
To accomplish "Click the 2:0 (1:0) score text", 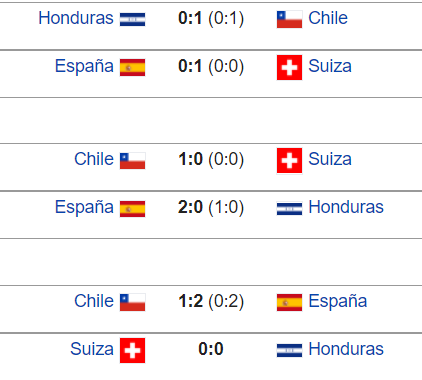I will click(211, 207).
